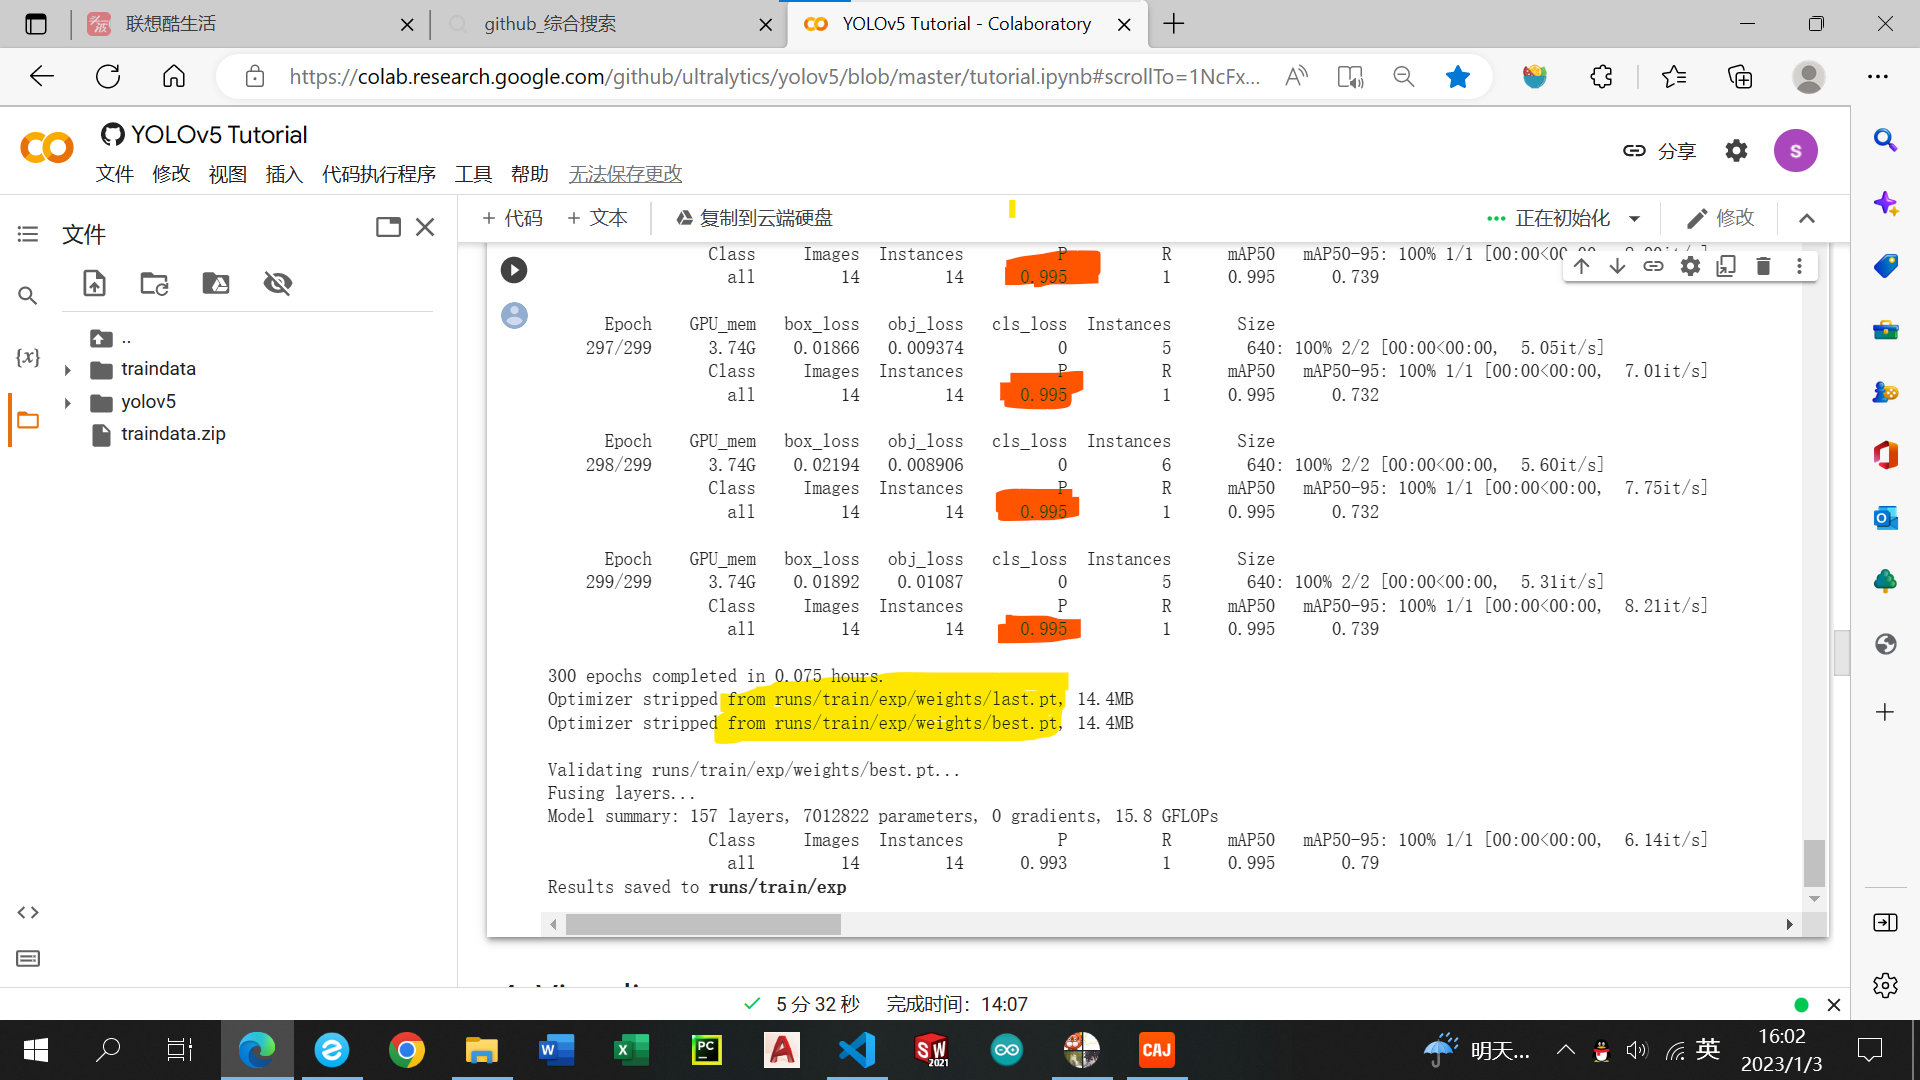Refresh the file browser folder
Image resolution: width=1920 pixels, height=1080 pixels.
point(154,283)
